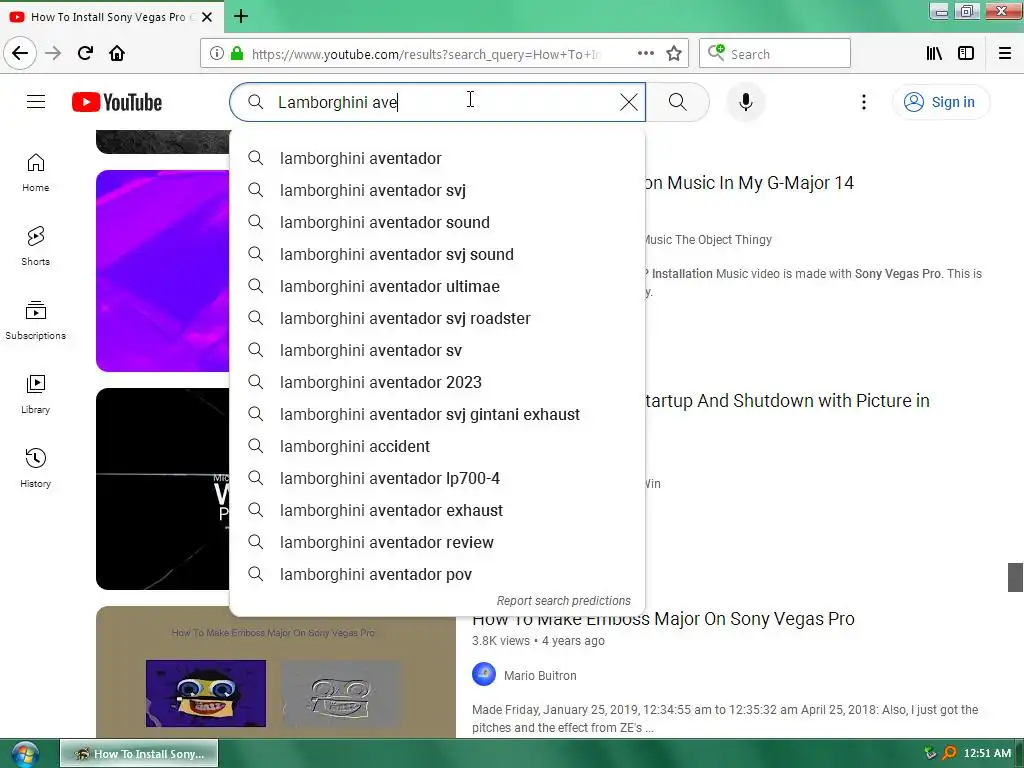Start voice search with the microphone
The width and height of the screenshot is (1024, 768).
click(x=746, y=102)
